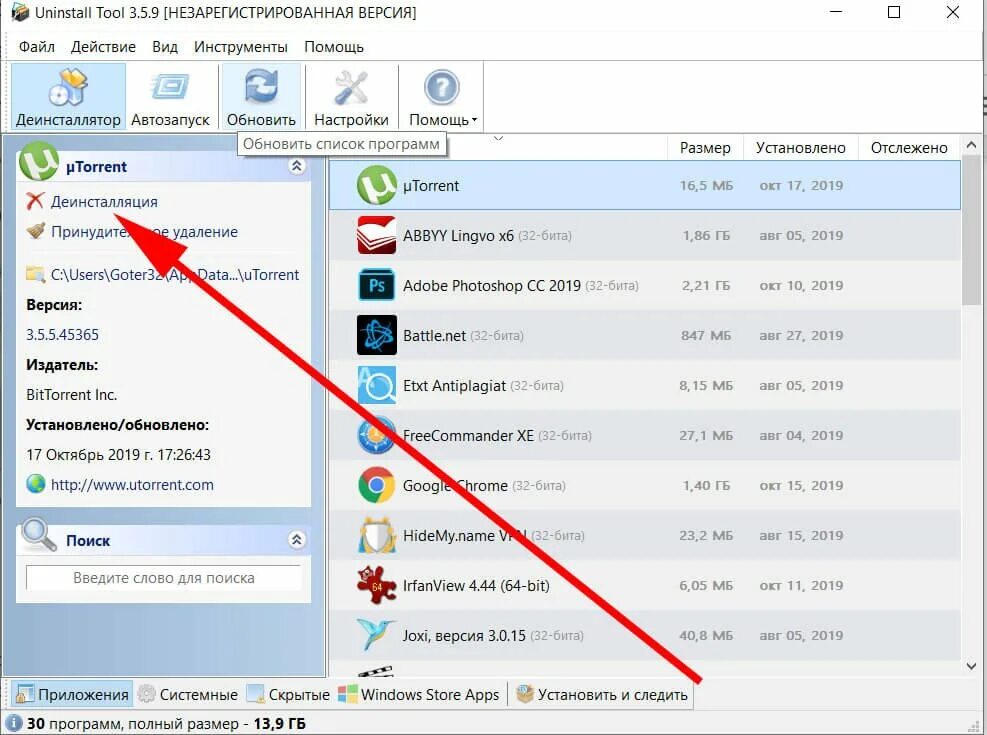The width and height of the screenshot is (987, 735).
Task: Click the info icon in status bar
Action: [13, 724]
